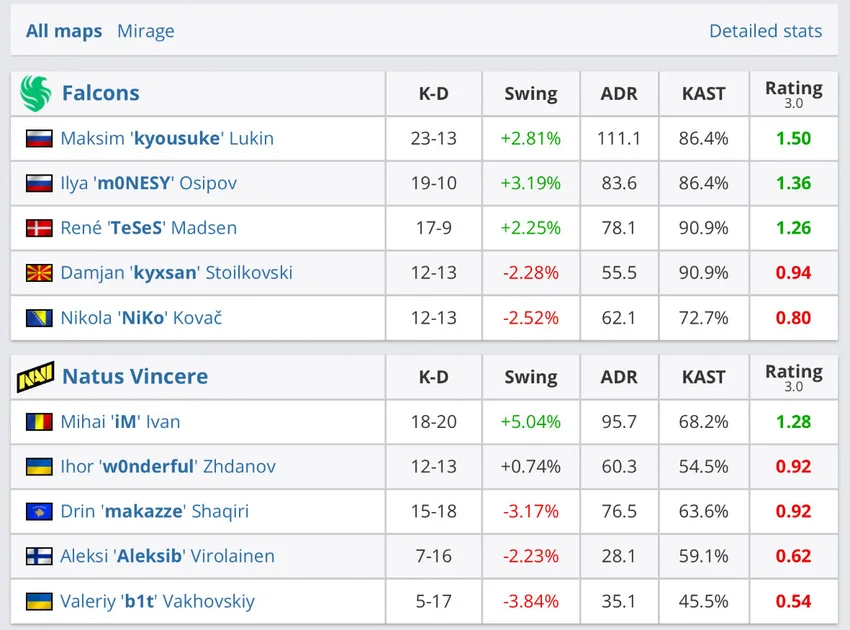Image resolution: width=850 pixels, height=630 pixels.
Task: Click the Falcons team logo icon
Action: 35,93
